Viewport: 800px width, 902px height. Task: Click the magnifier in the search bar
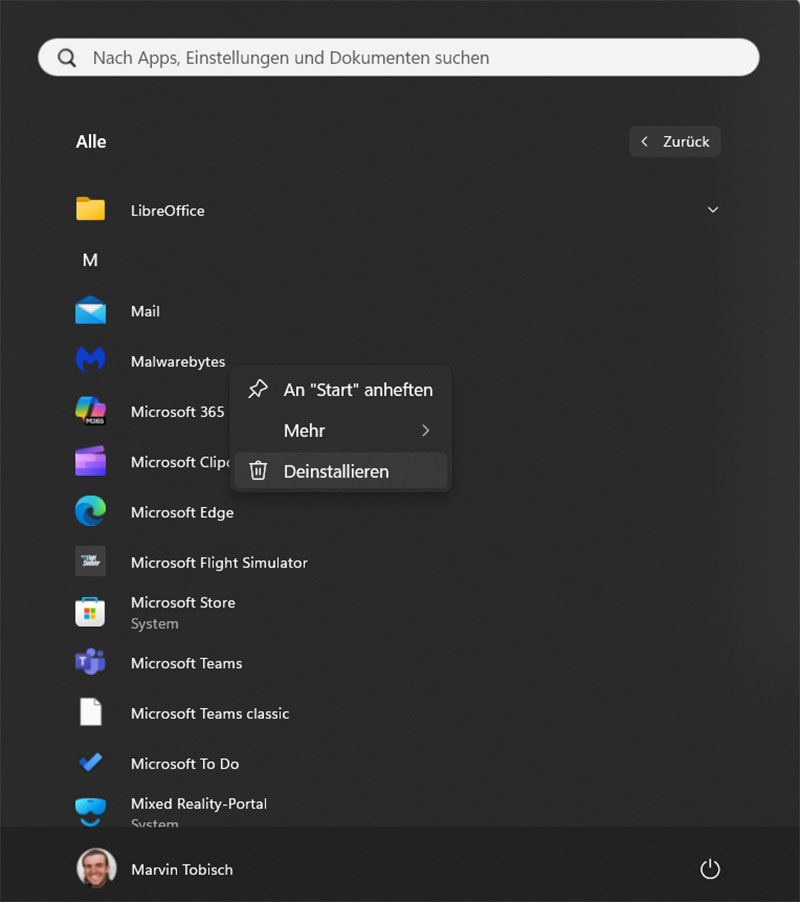point(66,57)
